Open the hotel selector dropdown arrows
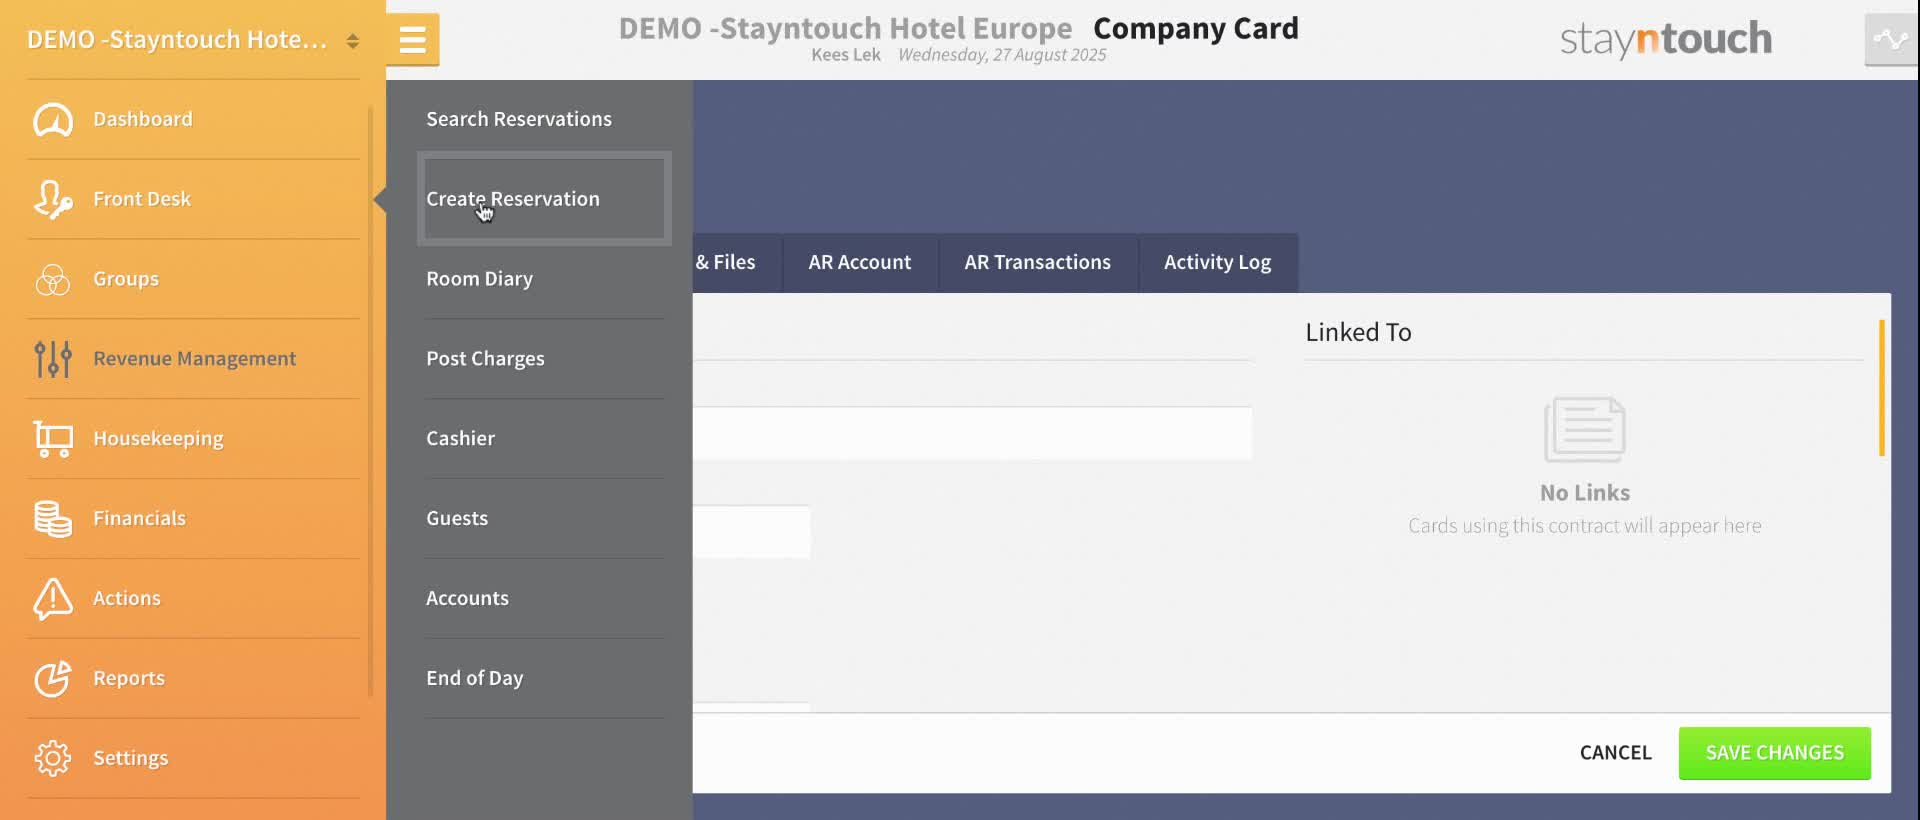The width and height of the screenshot is (1920, 820). coord(352,41)
